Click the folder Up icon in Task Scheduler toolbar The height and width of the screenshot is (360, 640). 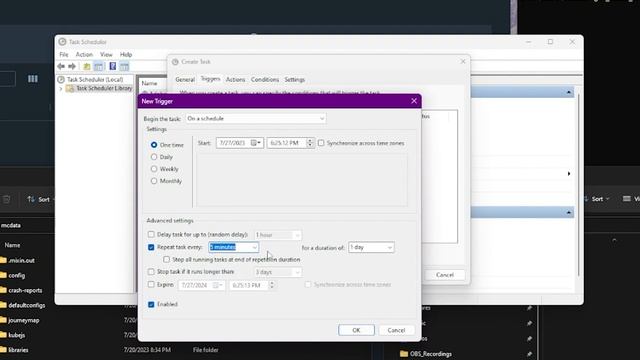point(87,66)
